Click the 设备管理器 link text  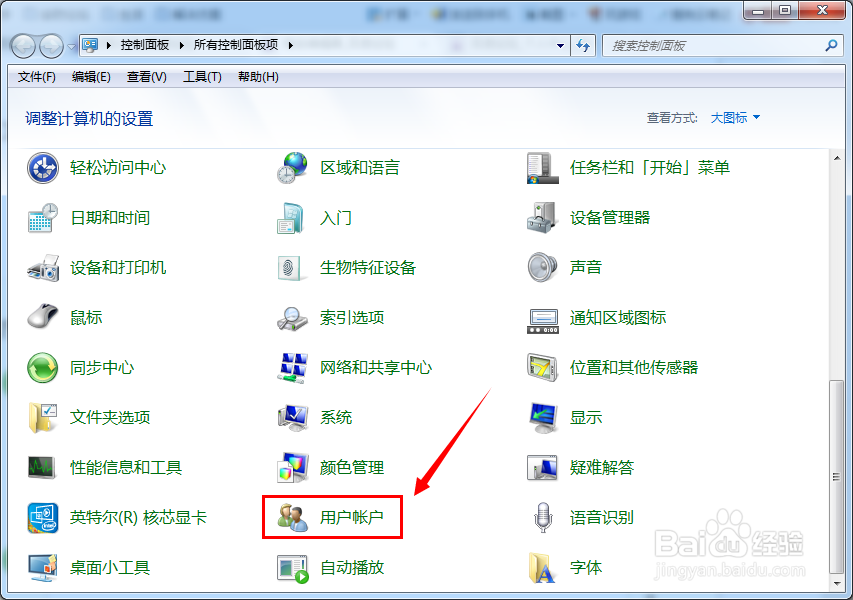tap(610, 218)
